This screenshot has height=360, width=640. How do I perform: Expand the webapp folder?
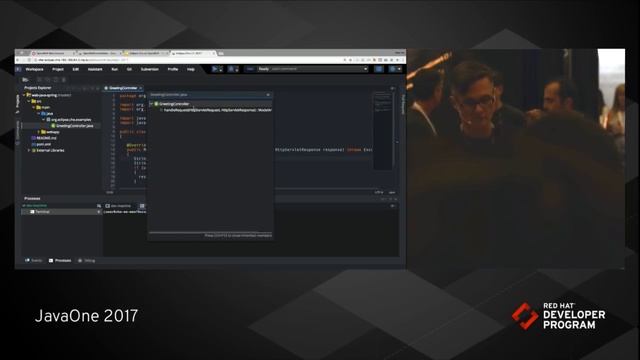pyautogui.click(x=39, y=132)
